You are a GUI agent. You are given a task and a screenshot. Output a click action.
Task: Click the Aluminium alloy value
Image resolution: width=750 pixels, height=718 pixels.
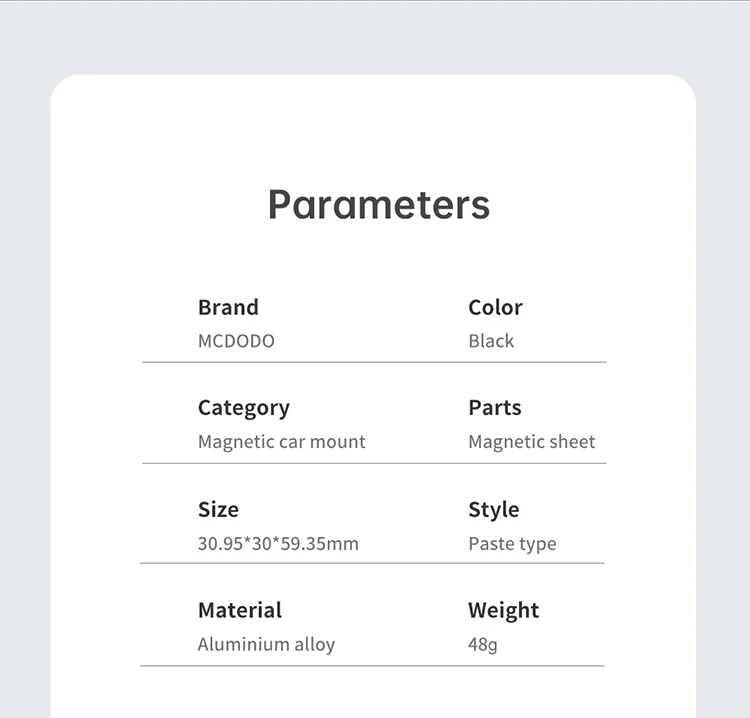[266, 645]
